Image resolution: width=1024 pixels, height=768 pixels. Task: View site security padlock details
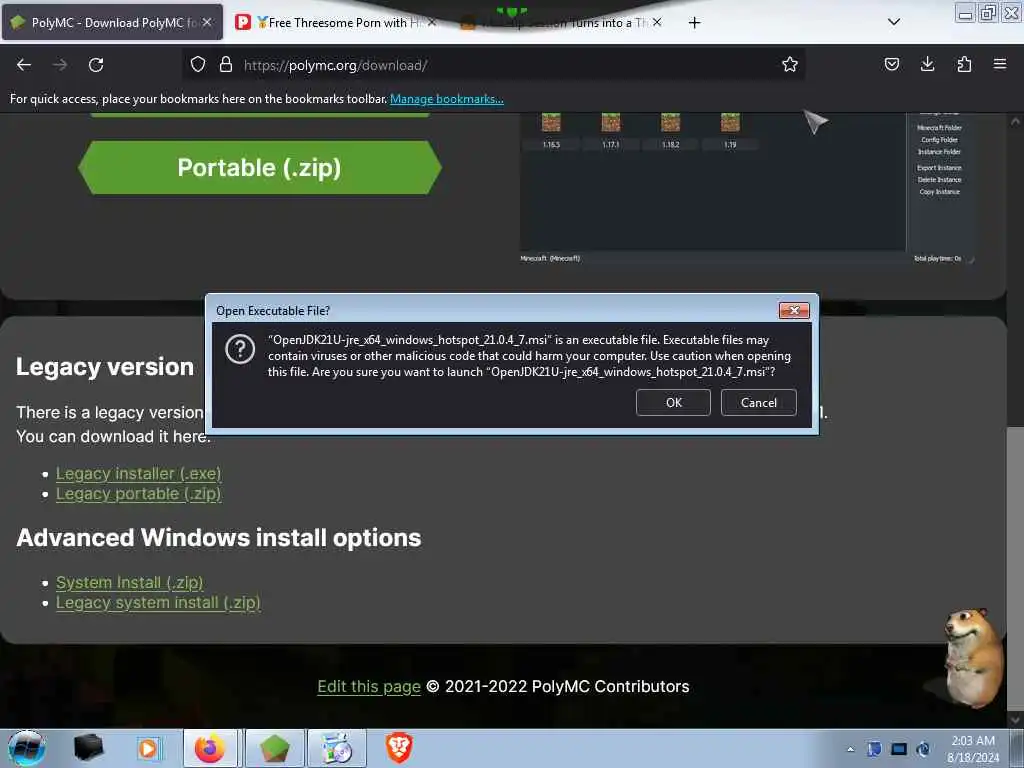(226, 65)
